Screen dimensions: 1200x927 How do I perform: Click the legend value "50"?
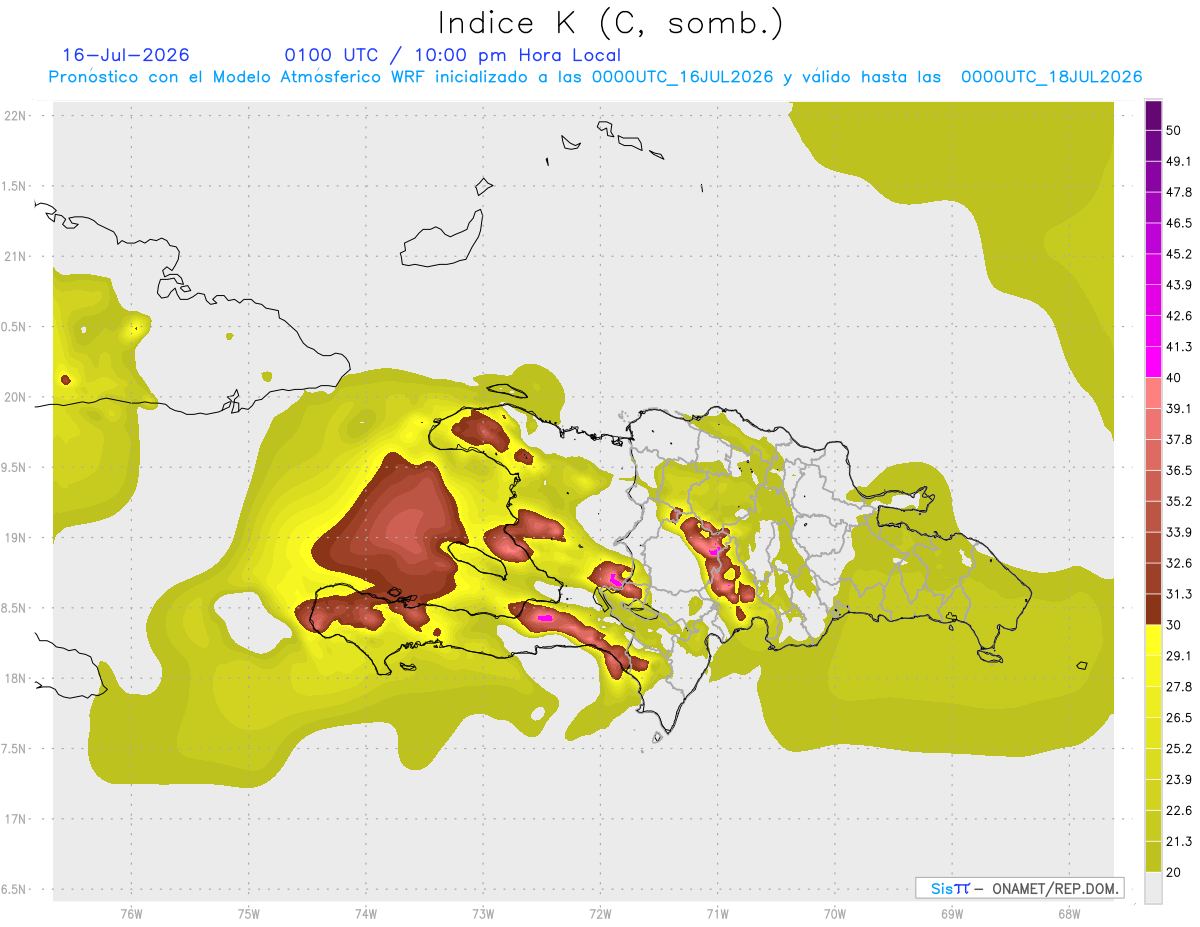tap(1173, 130)
